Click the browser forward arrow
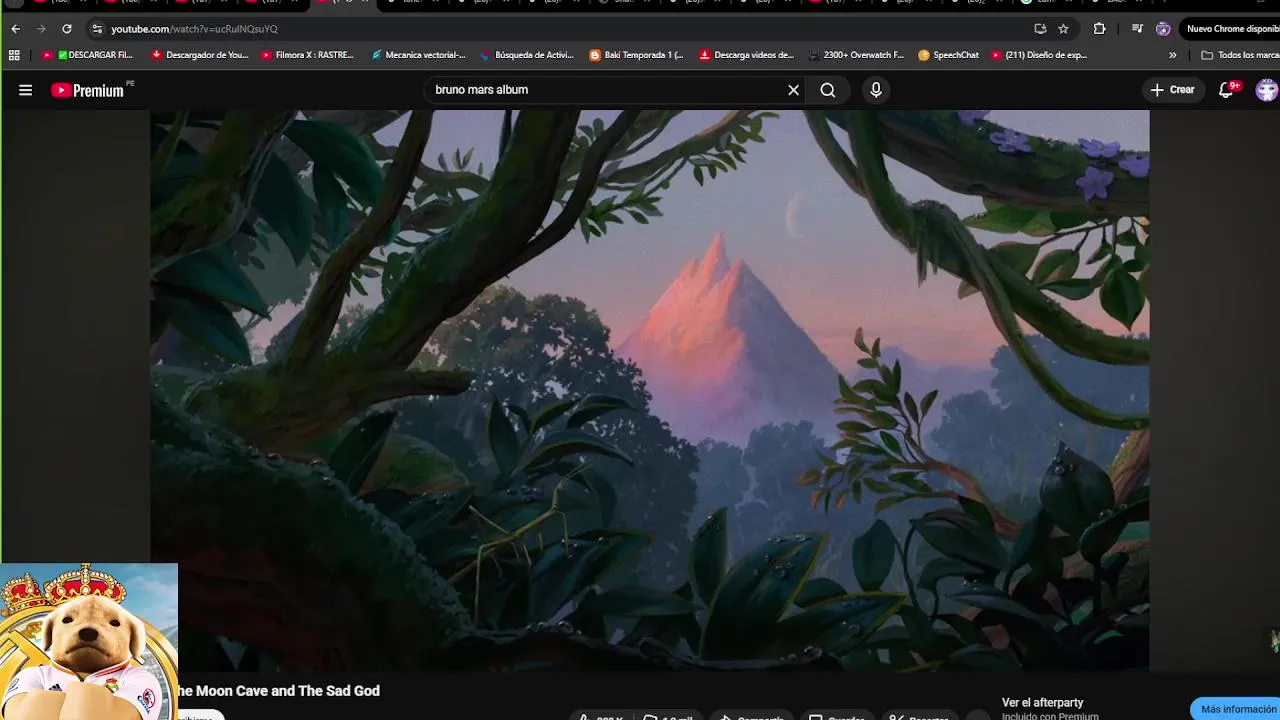This screenshot has height=720, width=1280. pyautogui.click(x=41, y=29)
